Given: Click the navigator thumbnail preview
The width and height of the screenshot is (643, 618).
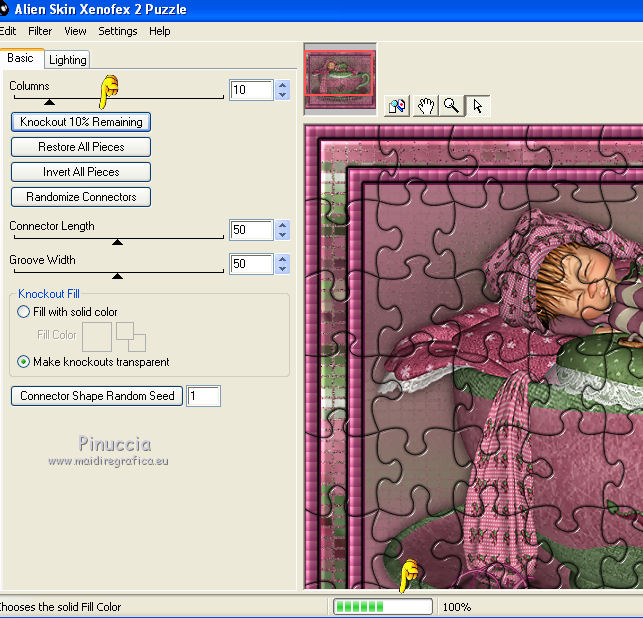Looking at the screenshot, I should pyautogui.click(x=340, y=79).
